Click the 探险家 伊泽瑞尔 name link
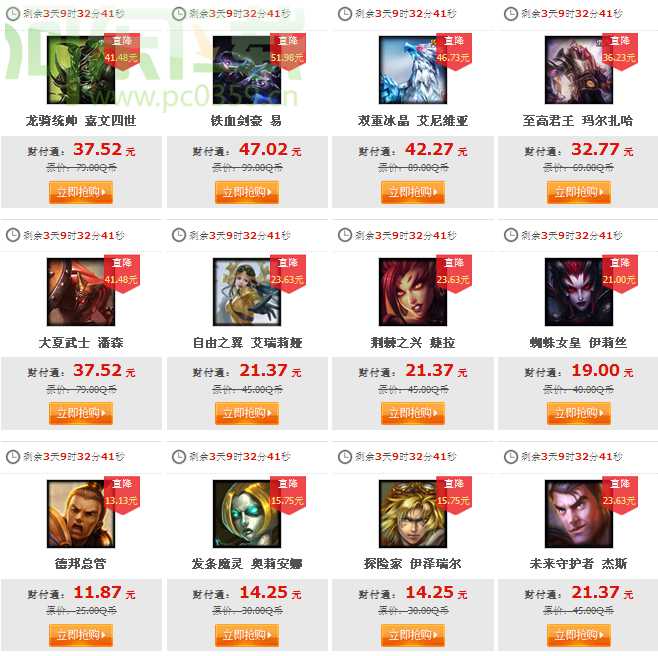The width and height of the screenshot is (658, 656). tap(413, 564)
